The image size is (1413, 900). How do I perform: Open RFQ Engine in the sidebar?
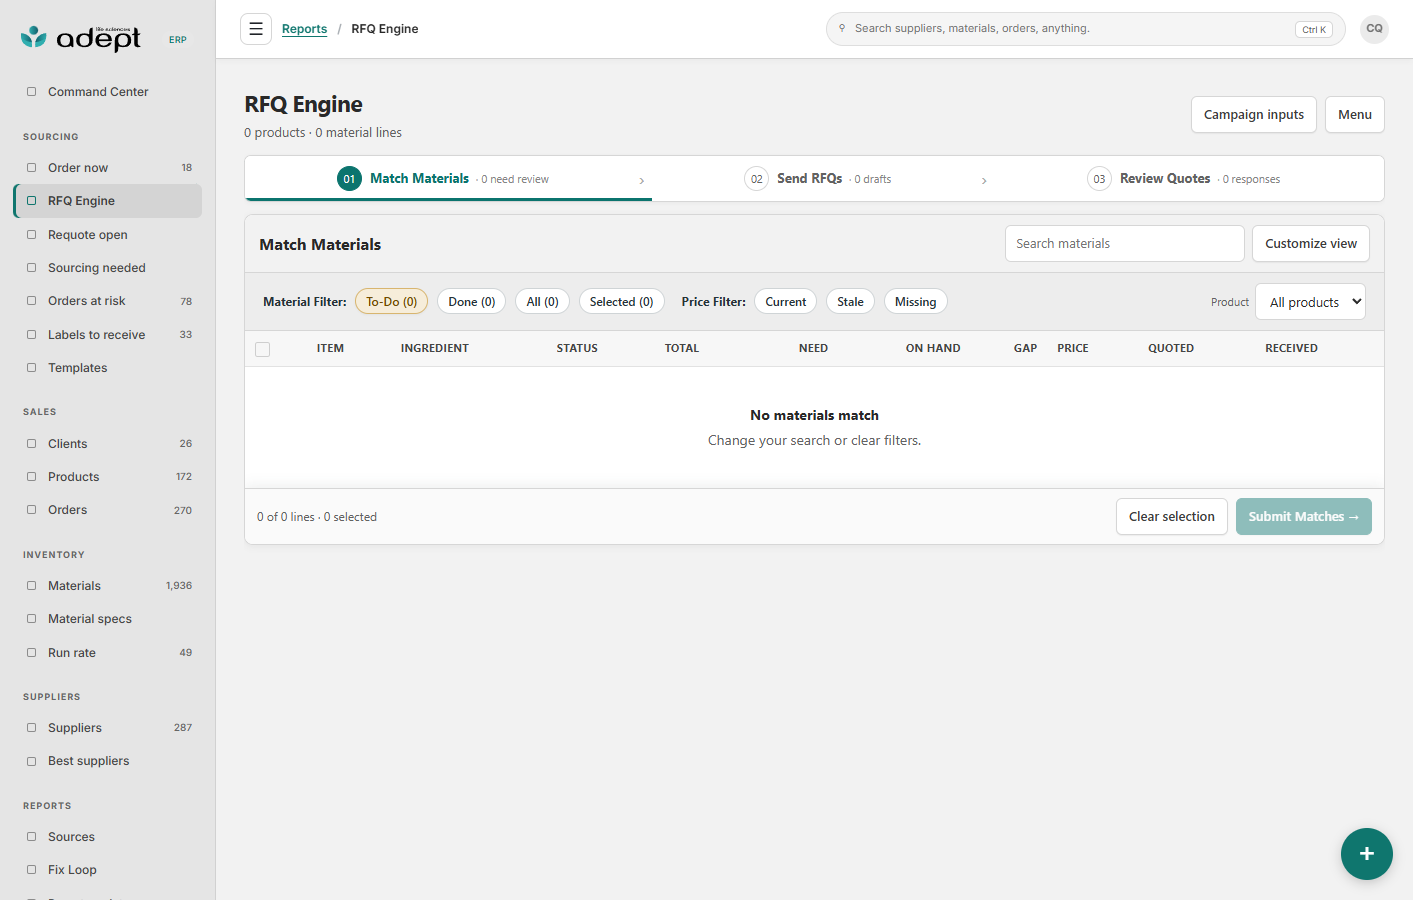108,201
